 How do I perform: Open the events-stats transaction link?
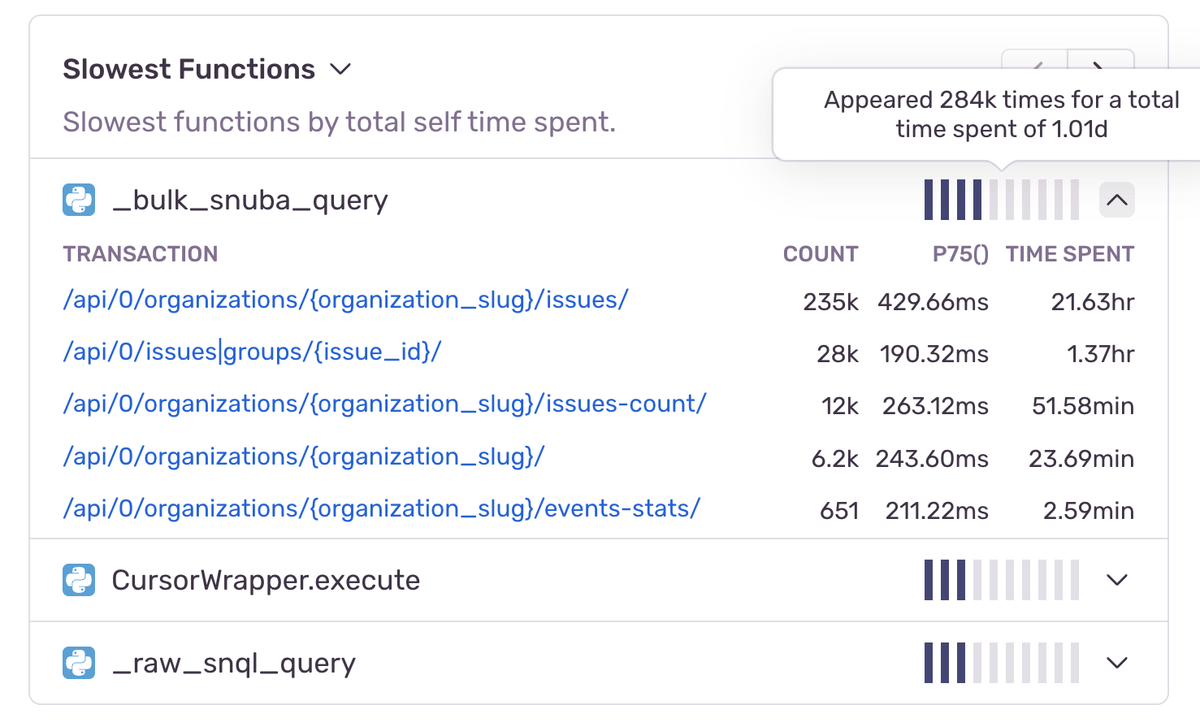pos(380,508)
